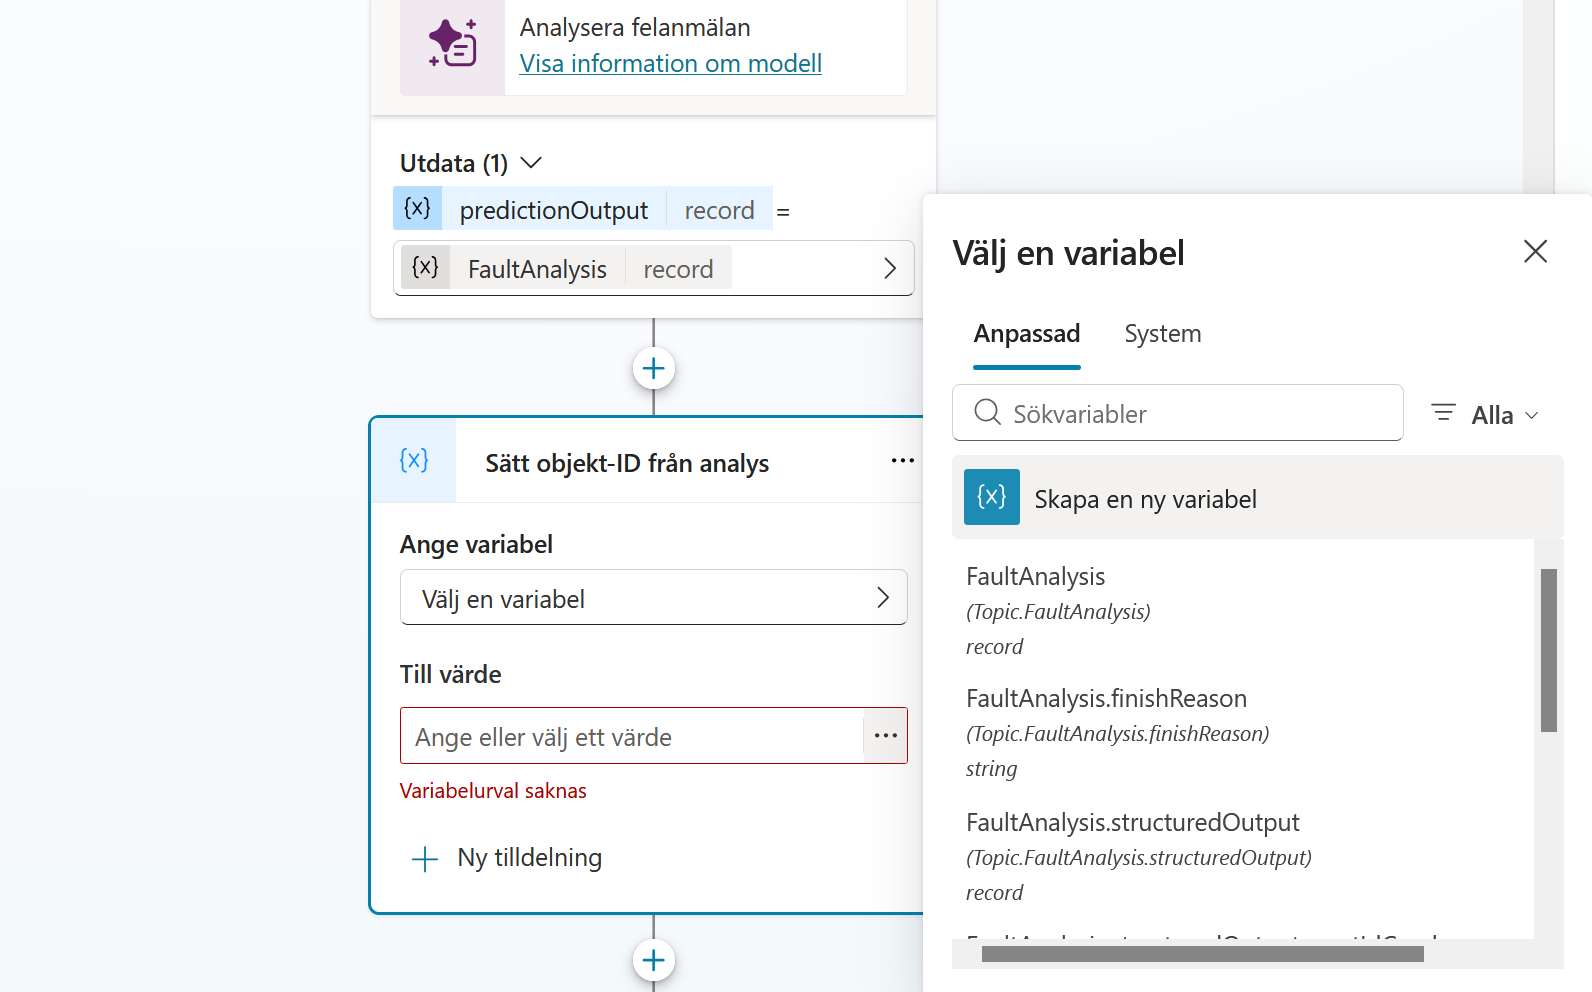This screenshot has height=992, width=1592.
Task: Collapse the Utdata (1) section chevron
Action: pyautogui.click(x=532, y=163)
